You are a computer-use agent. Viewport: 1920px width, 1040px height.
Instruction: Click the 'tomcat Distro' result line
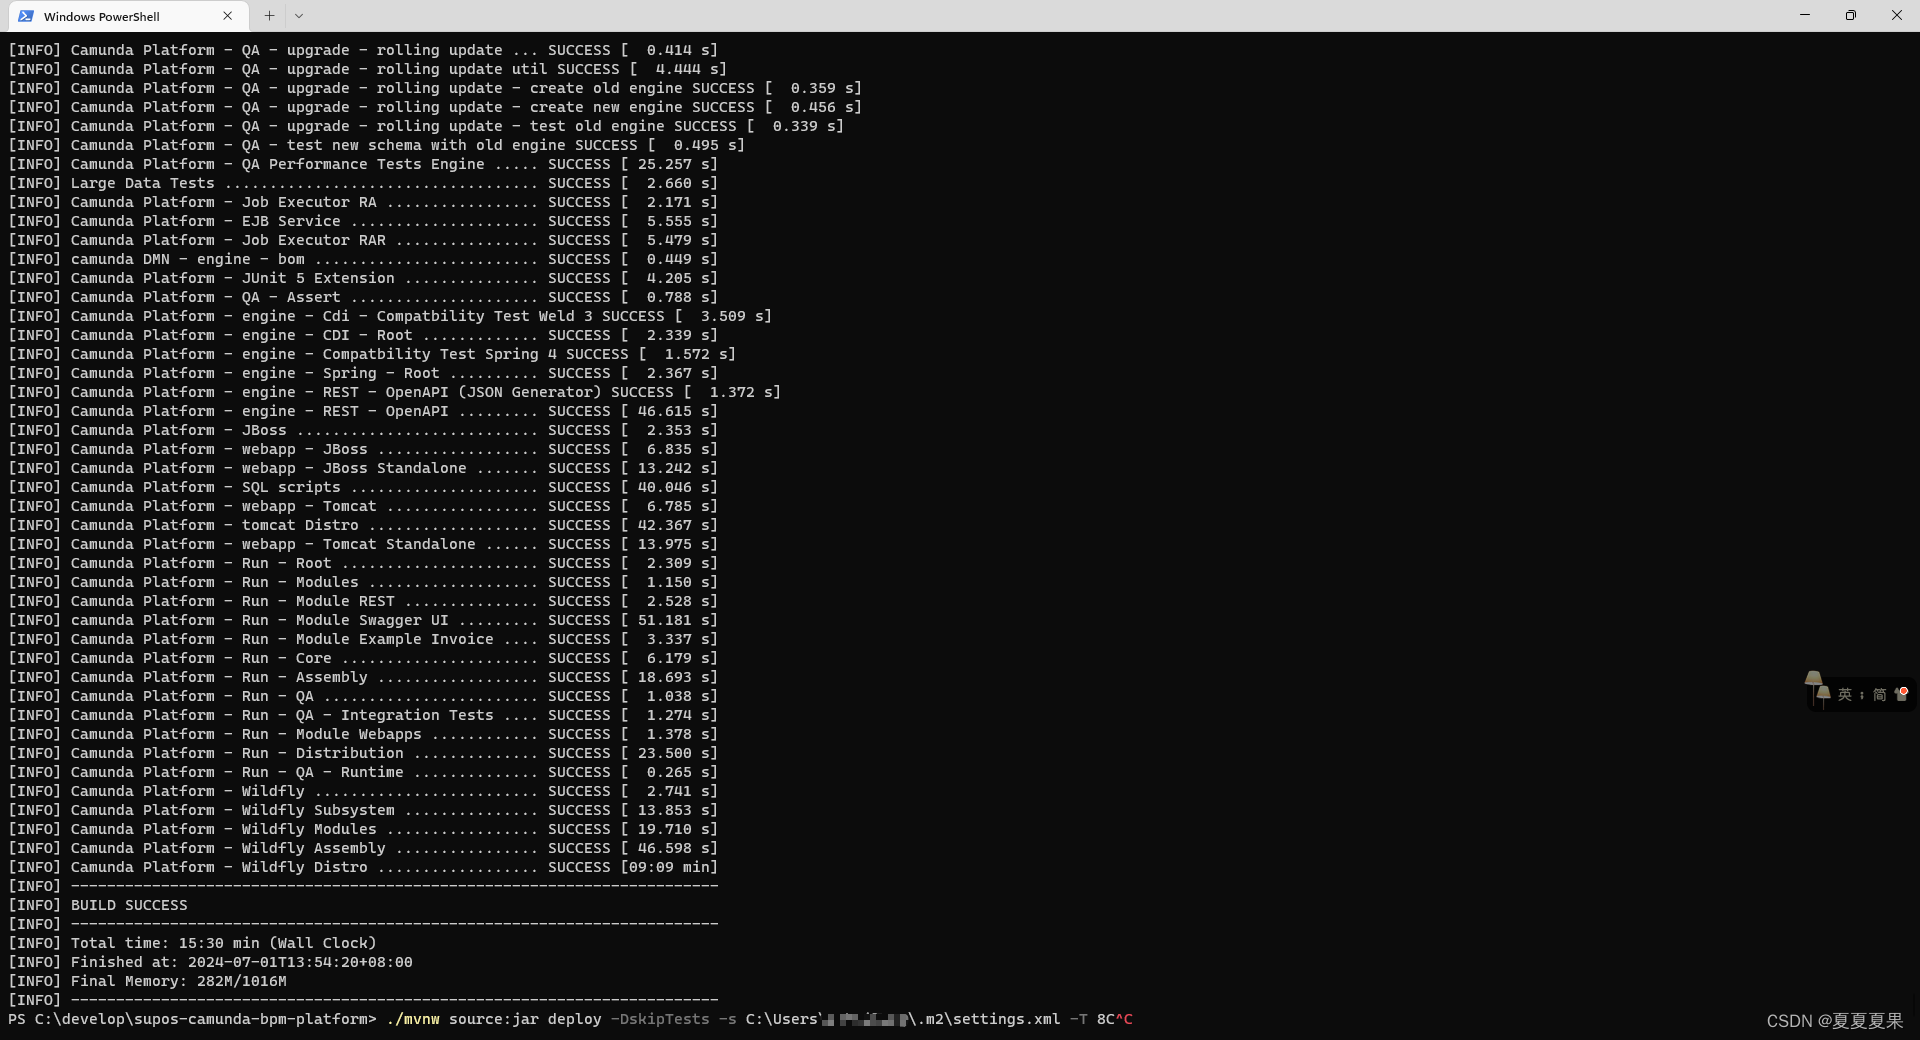click(x=363, y=525)
